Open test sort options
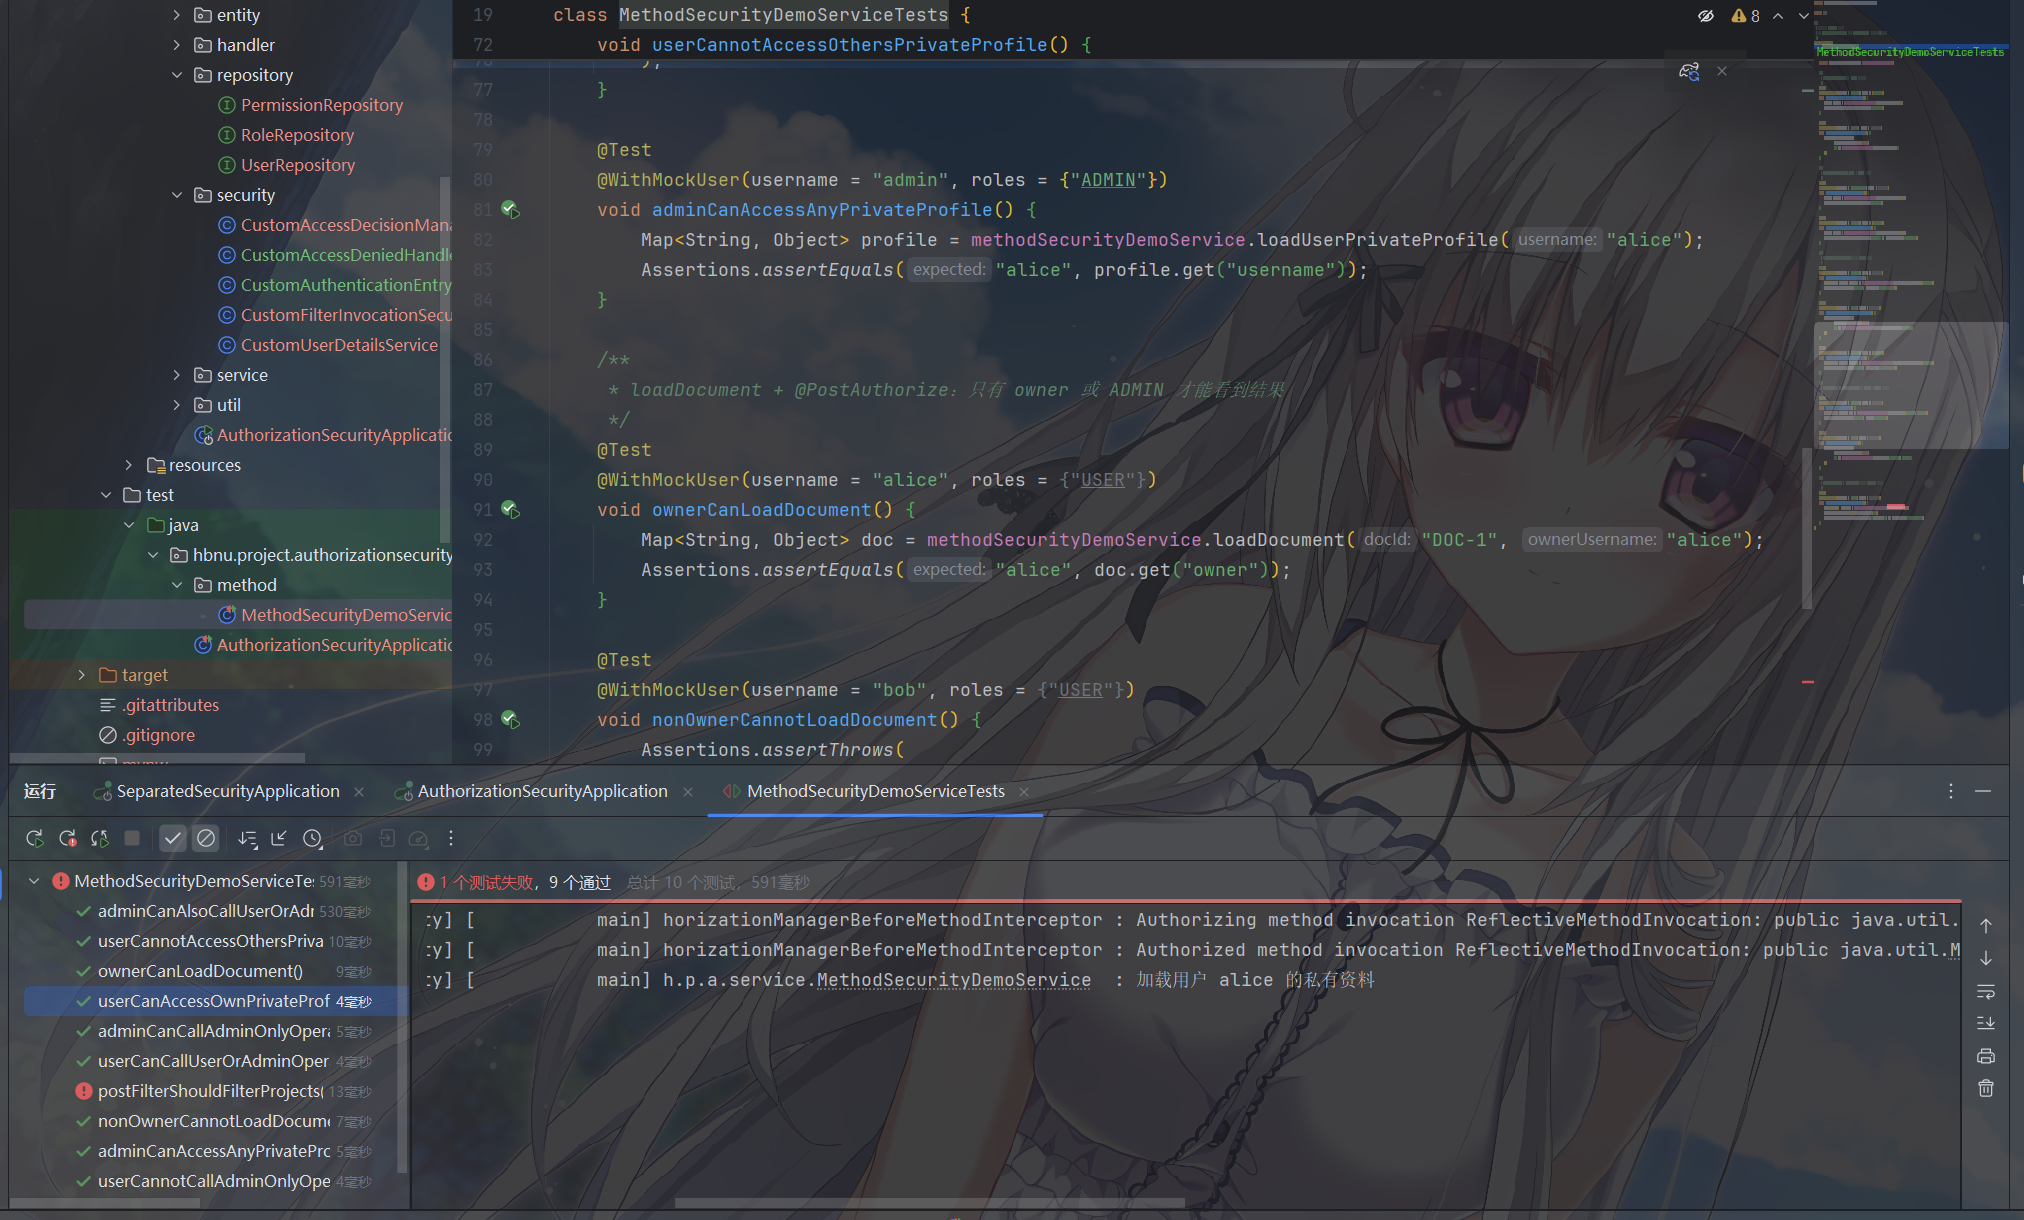2024x1220 pixels. point(247,838)
